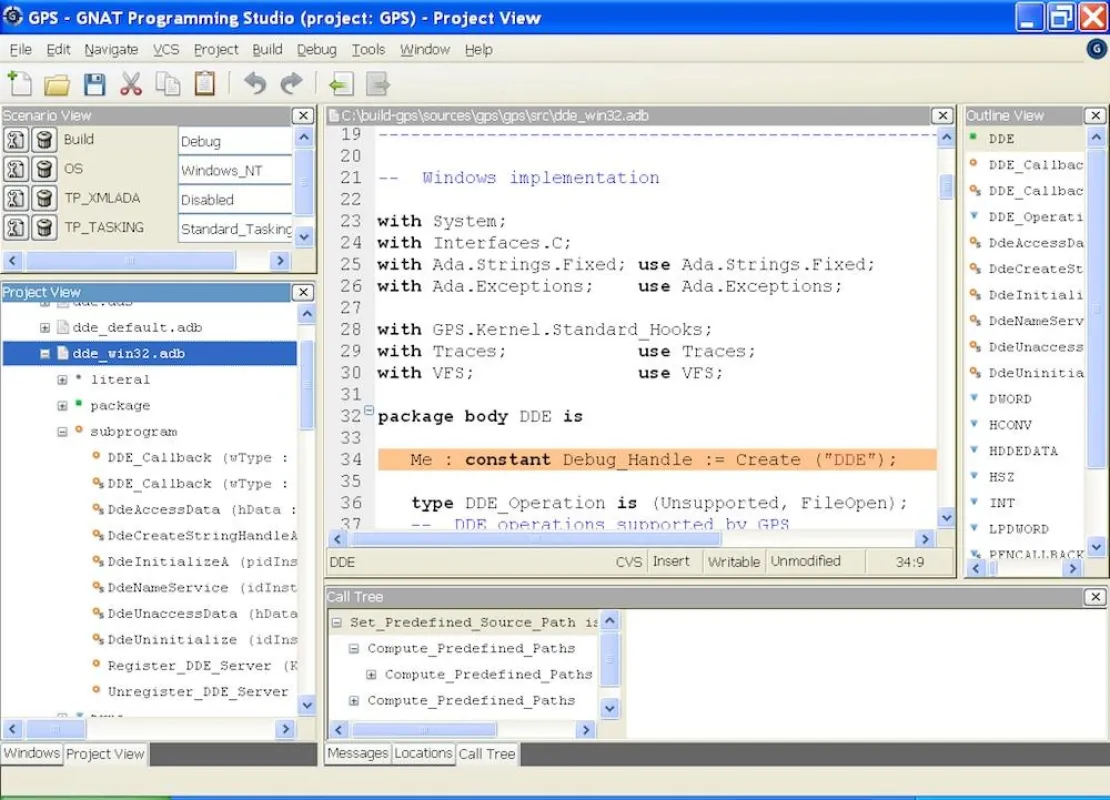Click the editor's vertical scroll down arrow
Image resolution: width=1110 pixels, height=800 pixels.
946,518
